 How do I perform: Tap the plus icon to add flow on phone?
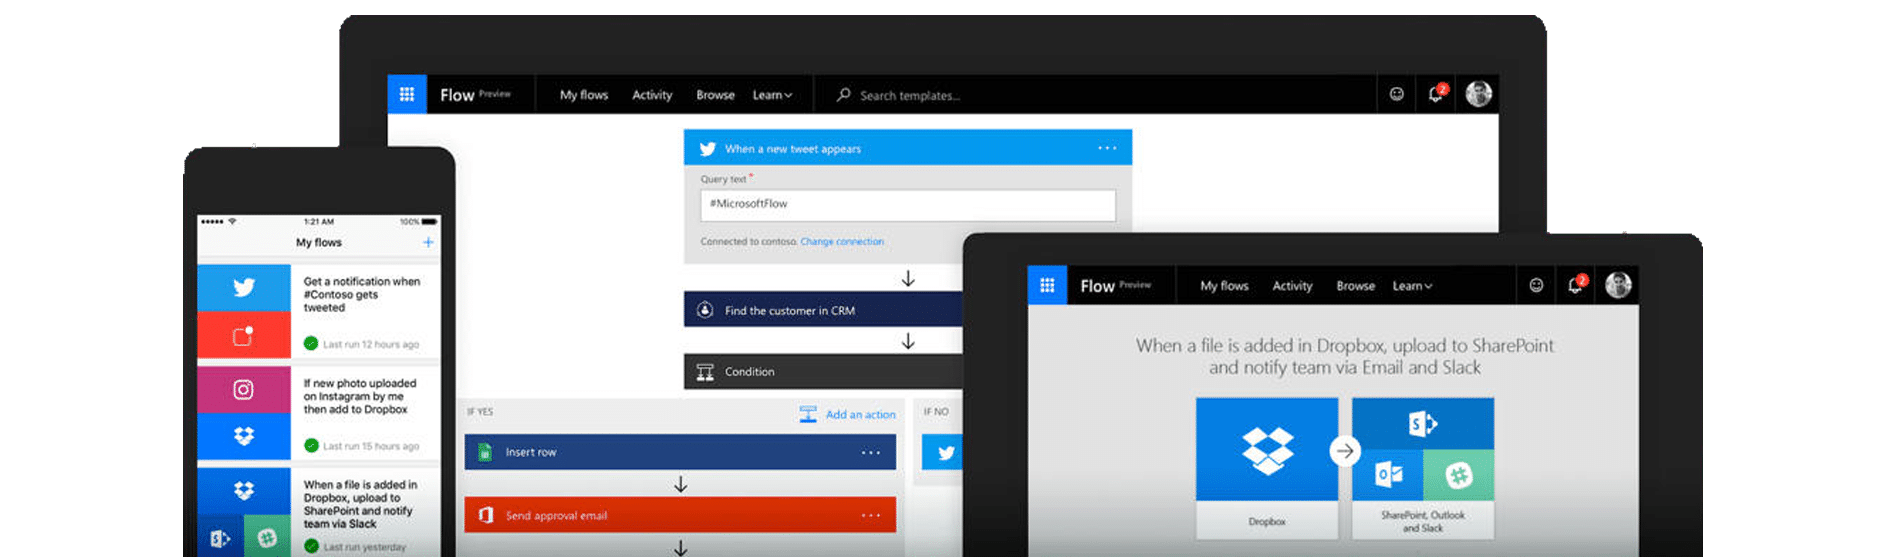tap(428, 242)
